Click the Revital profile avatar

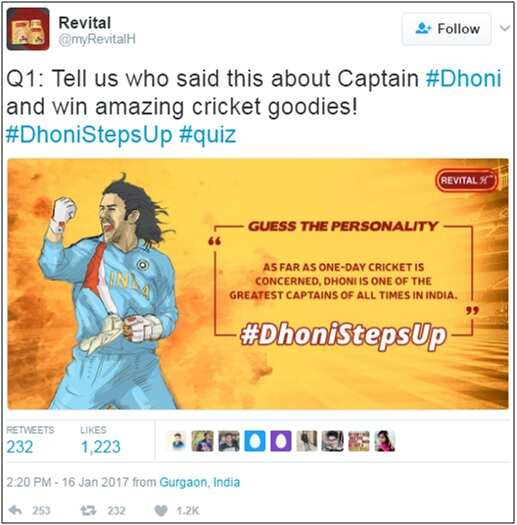[28, 29]
